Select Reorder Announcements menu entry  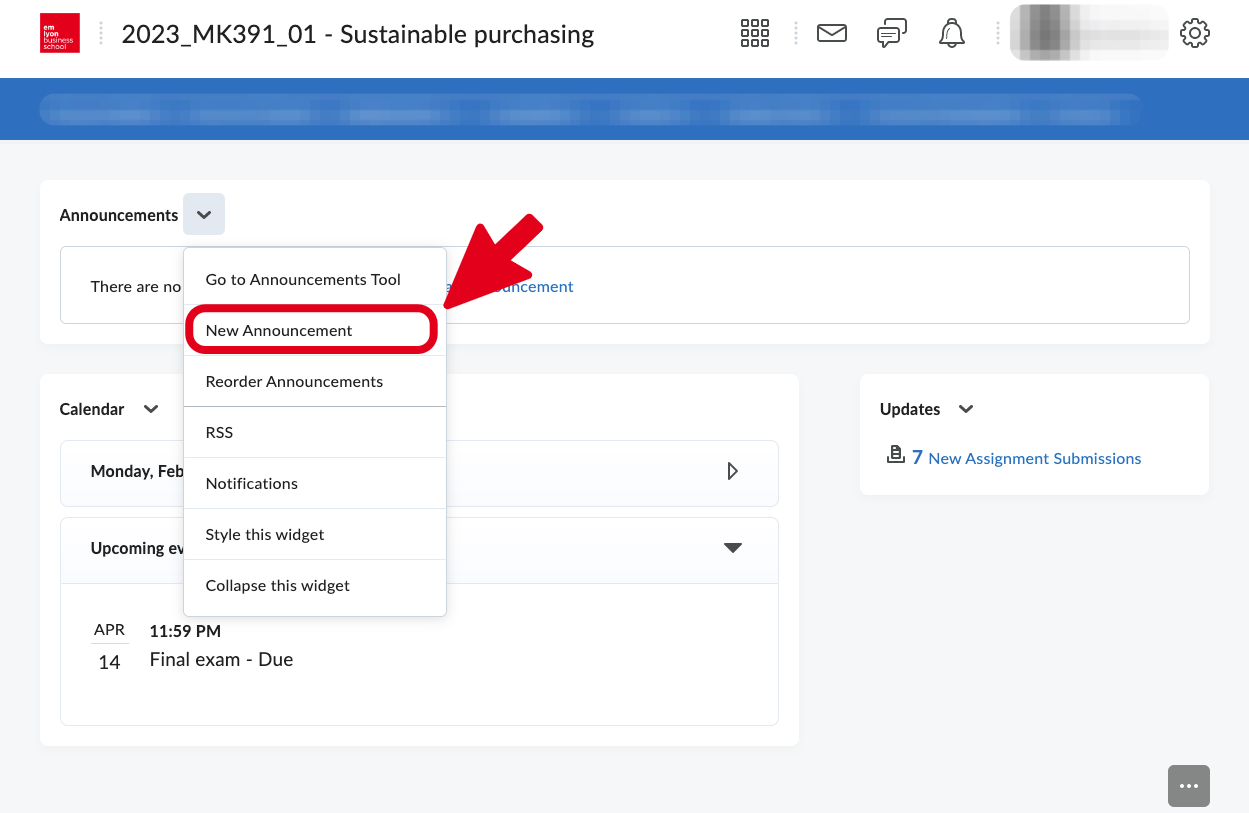click(x=294, y=382)
